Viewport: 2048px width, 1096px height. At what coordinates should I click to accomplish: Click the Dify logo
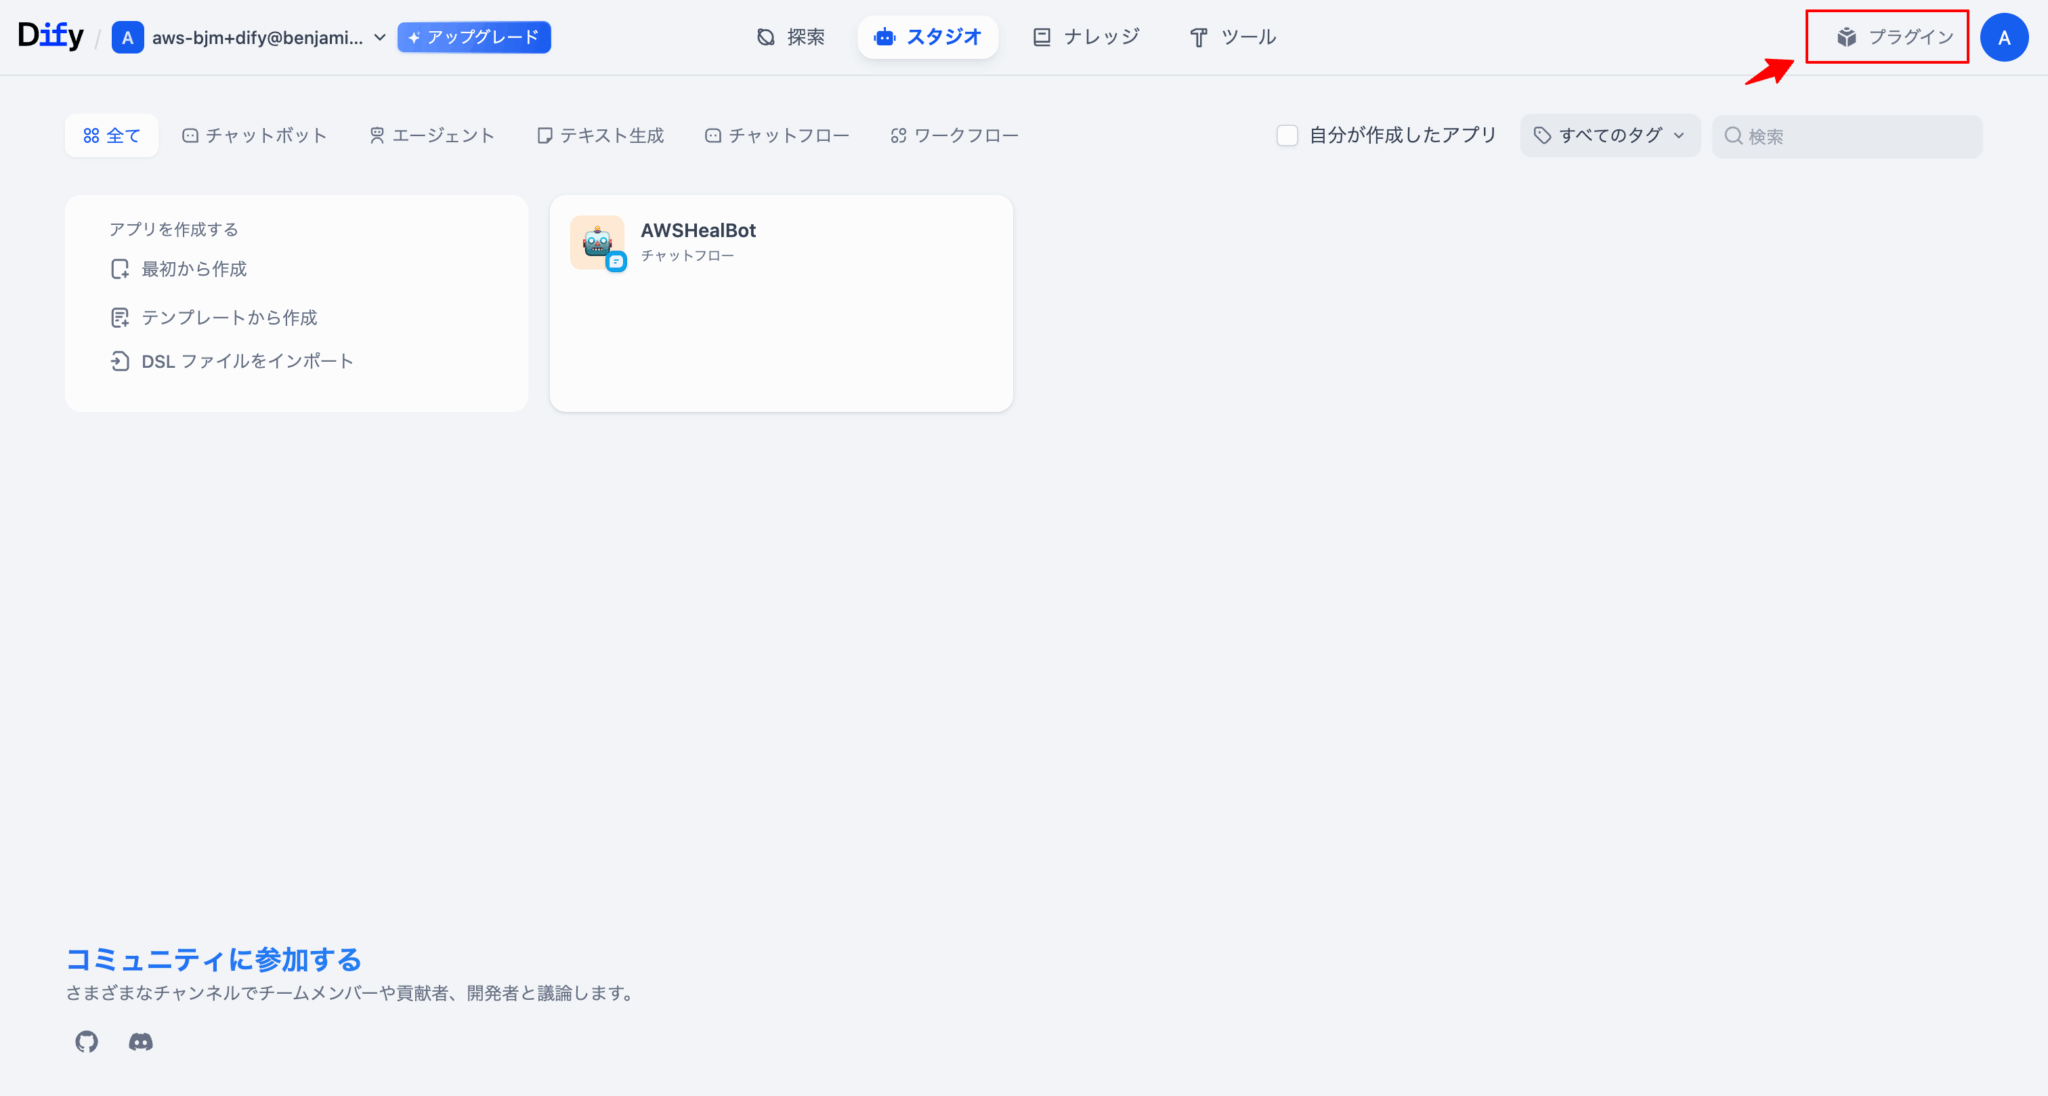(x=50, y=34)
